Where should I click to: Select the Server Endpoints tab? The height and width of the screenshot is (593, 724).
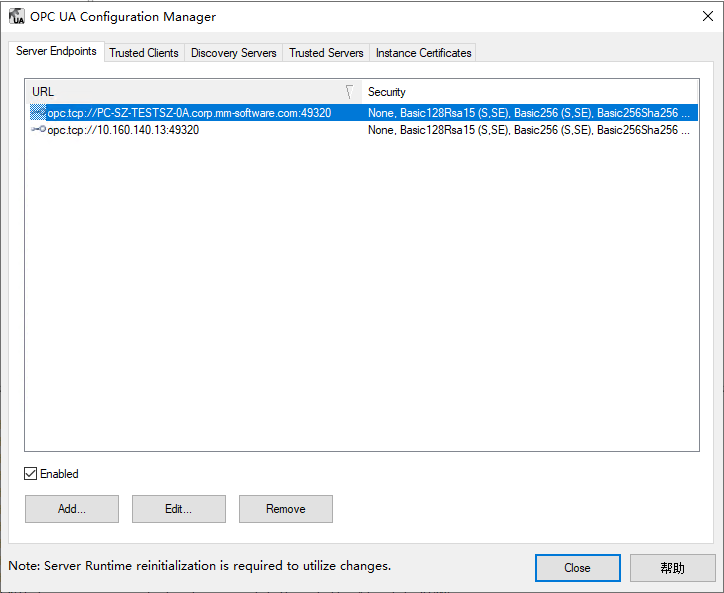pyautogui.click(x=56, y=52)
